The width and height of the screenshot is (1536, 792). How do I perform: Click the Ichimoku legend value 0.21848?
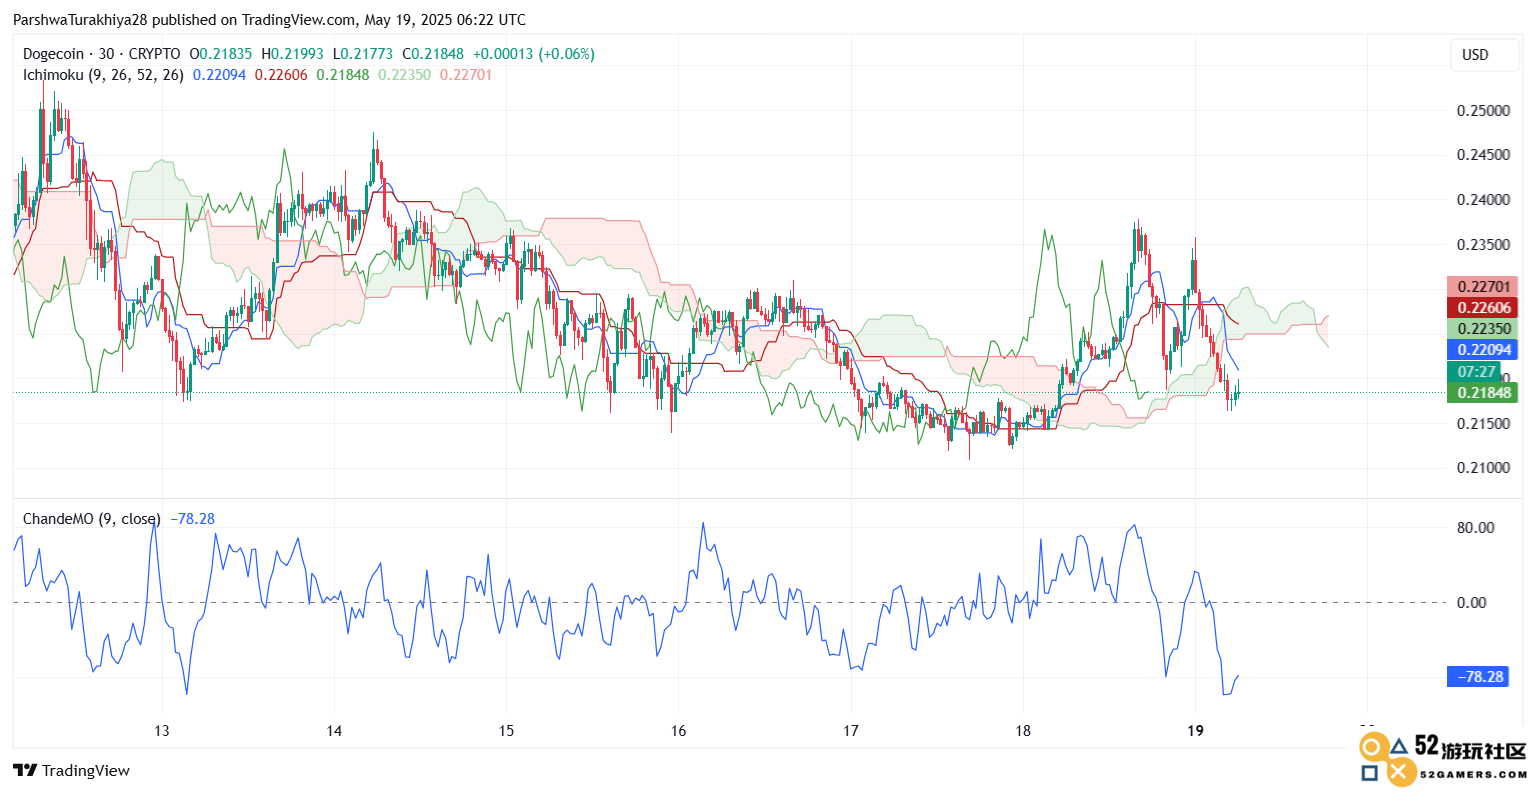click(x=343, y=75)
